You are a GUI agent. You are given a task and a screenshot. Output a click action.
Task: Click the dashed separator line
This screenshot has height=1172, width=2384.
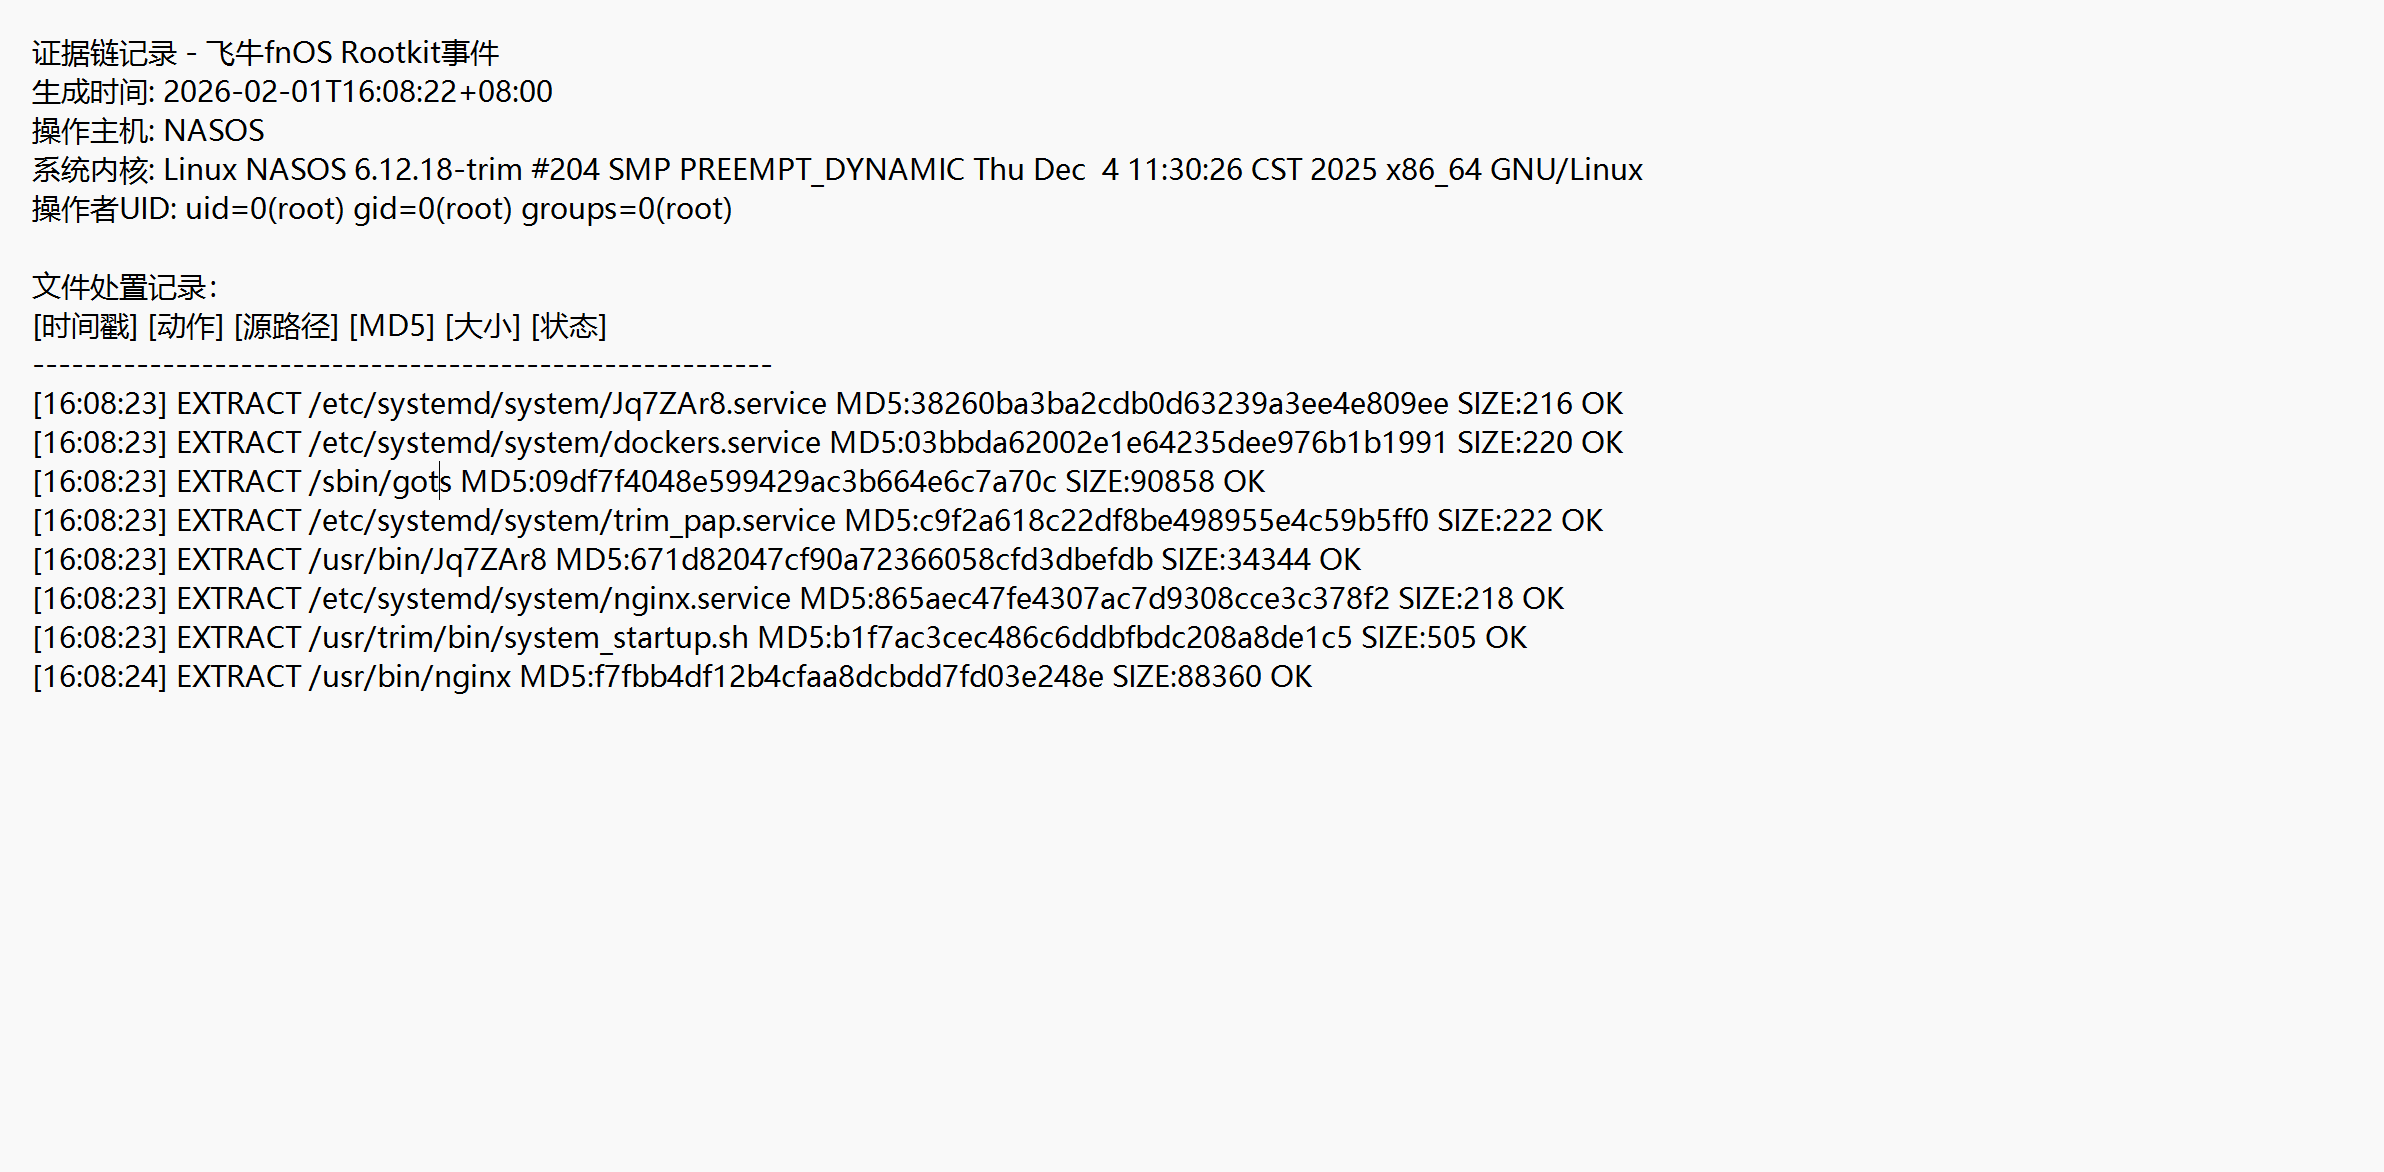[x=402, y=365]
